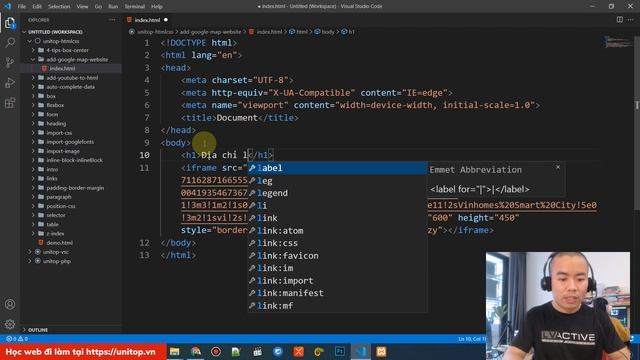Viewport: 640px width, 360px height.
Task: Open the Explorer view in activity bar
Action: 10,23
